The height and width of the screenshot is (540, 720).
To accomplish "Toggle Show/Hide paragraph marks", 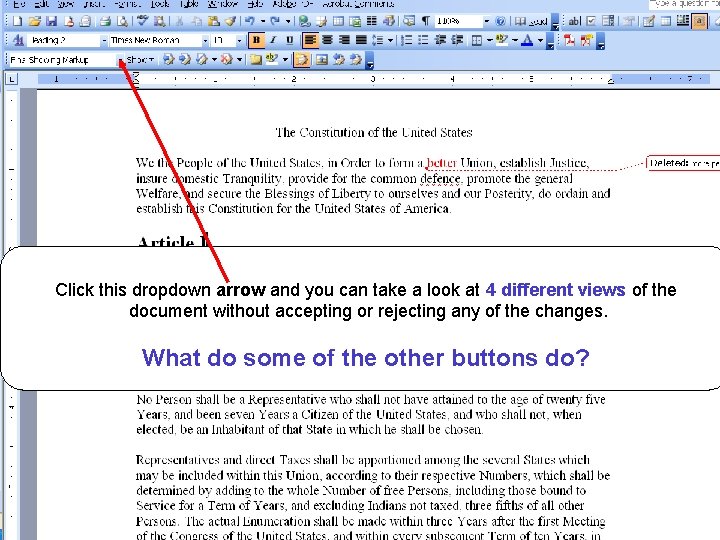I will (x=426, y=21).
